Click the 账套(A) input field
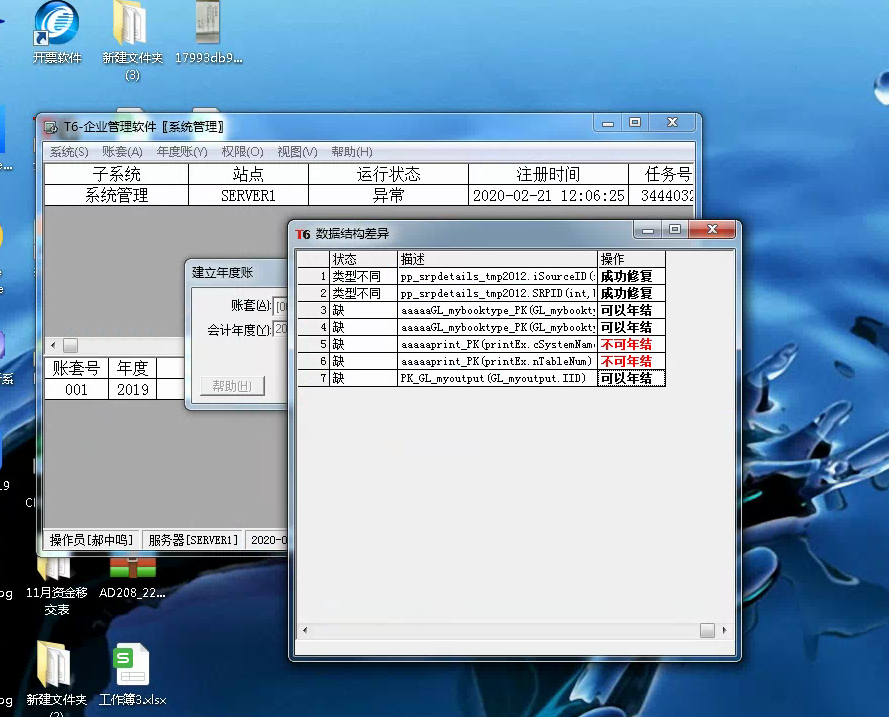 tap(280, 306)
